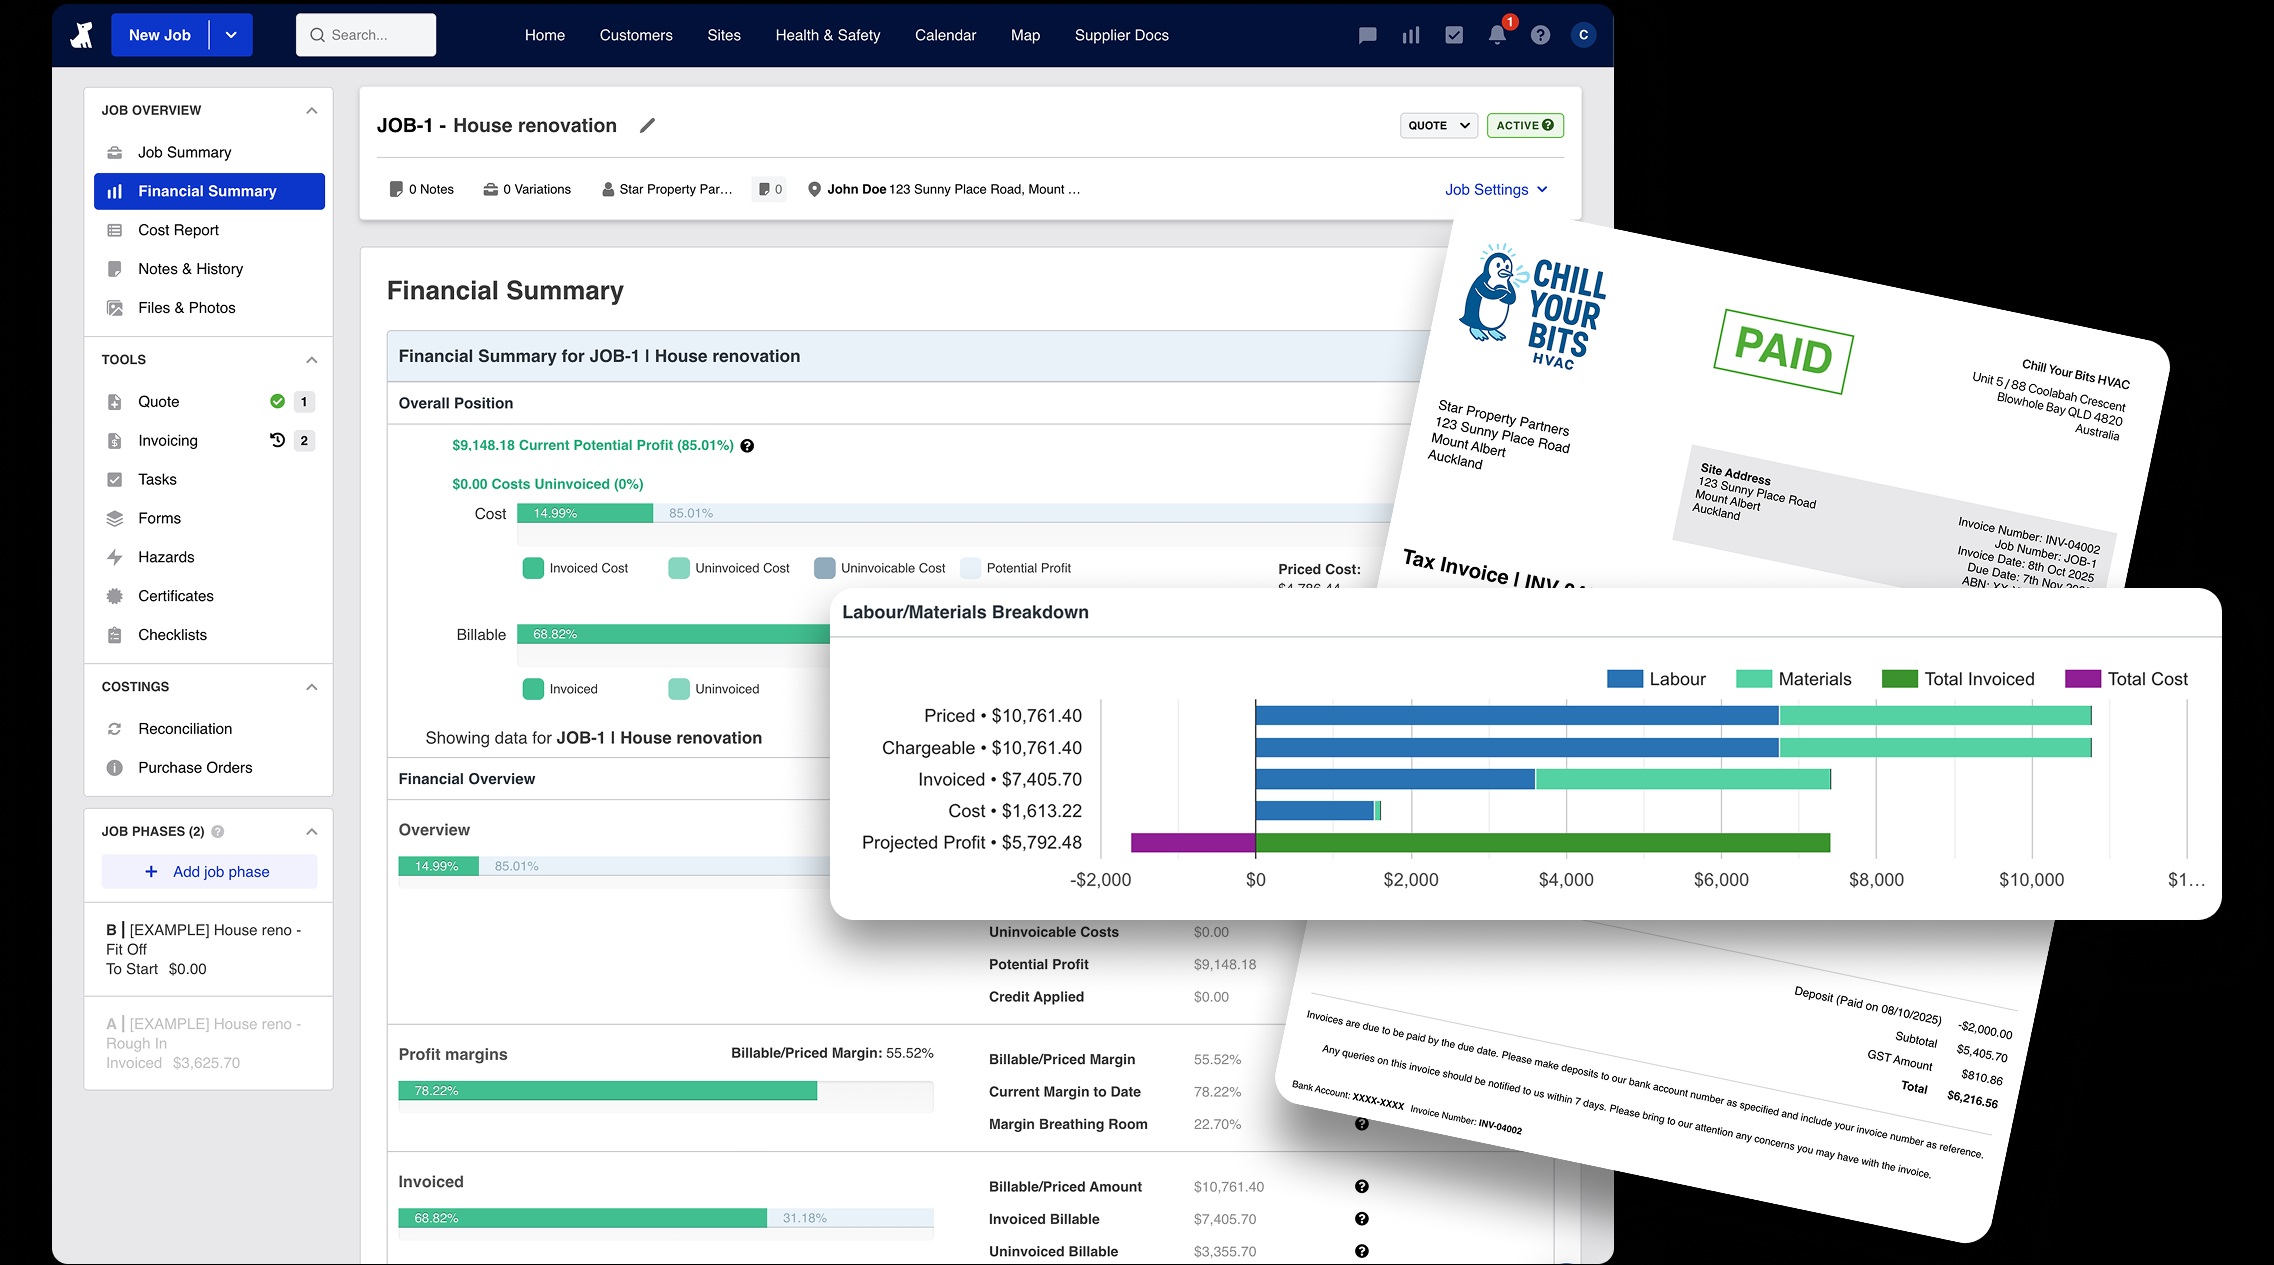Open Health & Safety menu
Viewport: 2274px width, 1265px height.
828,35
